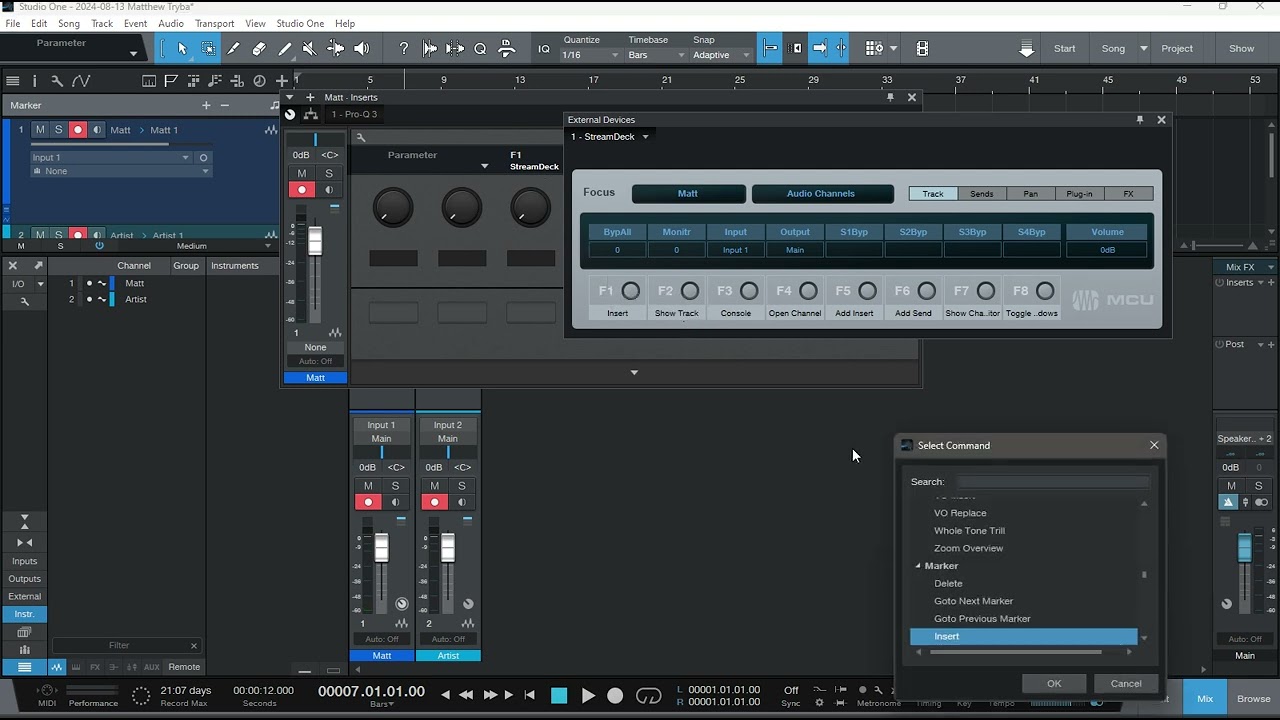1280x720 pixels.
Task: Toggle Autoscroll arrow button
Action: click(x=820, y=48)
